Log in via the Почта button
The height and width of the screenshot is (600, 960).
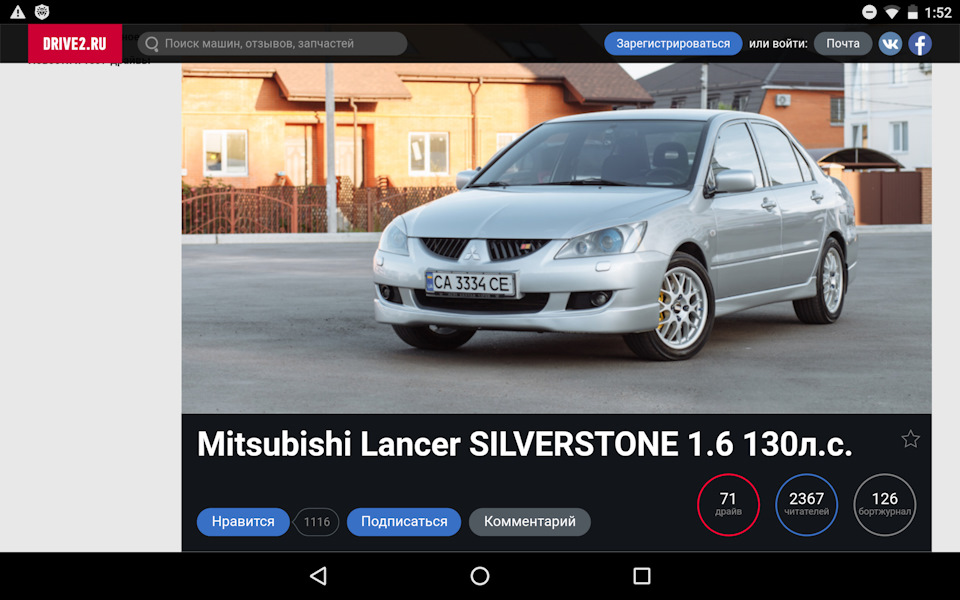(x=842, y=43)
